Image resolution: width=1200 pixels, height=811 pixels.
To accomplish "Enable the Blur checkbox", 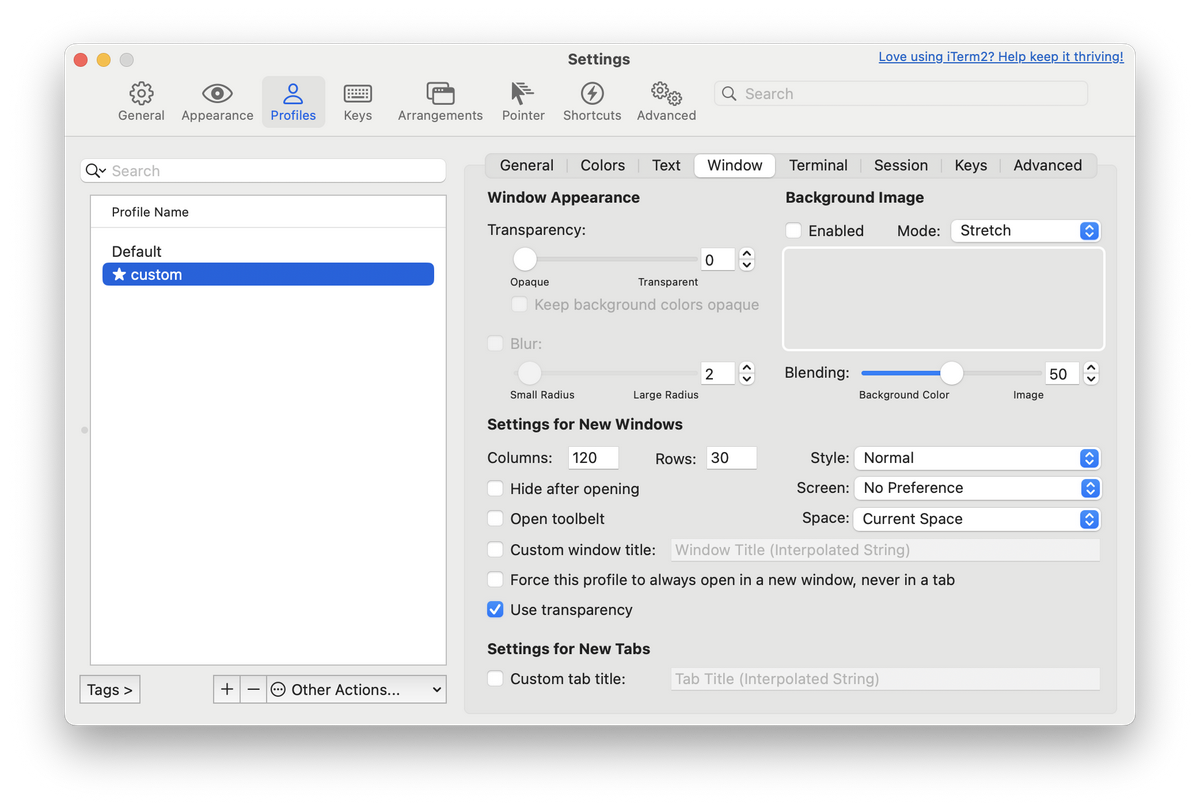I will [x=495, y=344].
